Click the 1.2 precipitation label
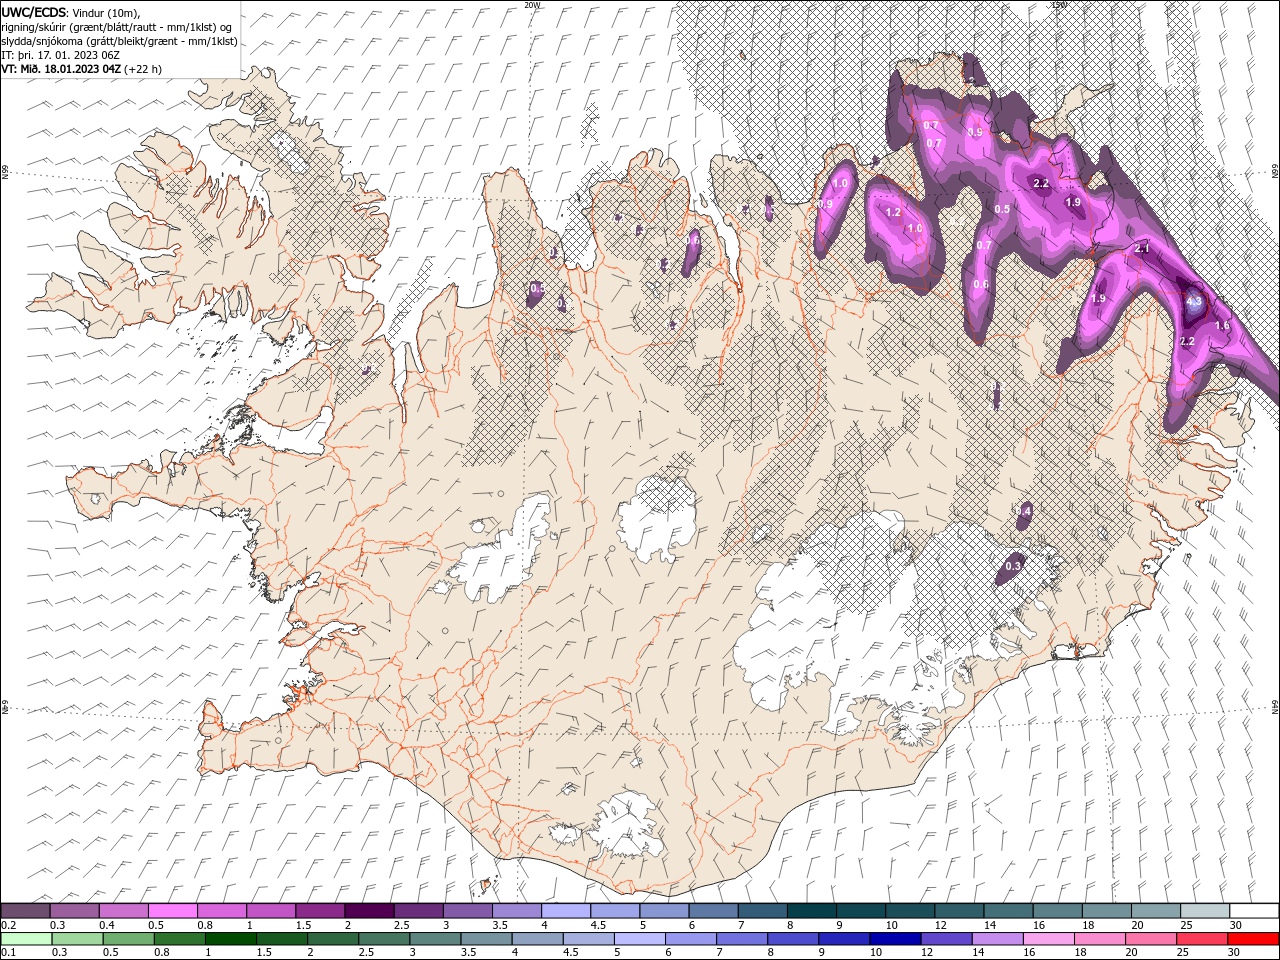 pyautogui.click(x=894, y=213)
